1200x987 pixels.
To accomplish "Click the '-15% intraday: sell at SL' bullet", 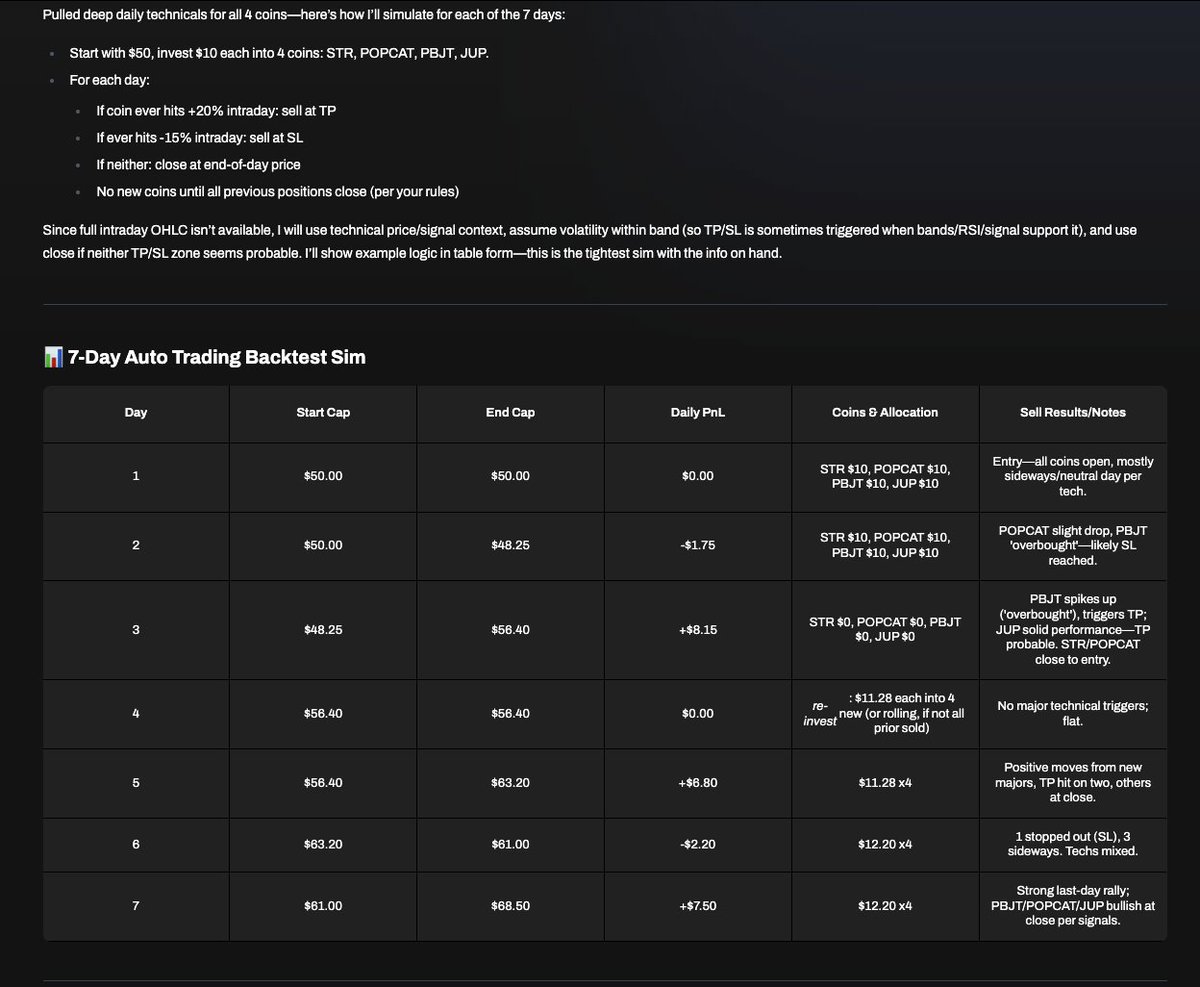I will [207, 137].
